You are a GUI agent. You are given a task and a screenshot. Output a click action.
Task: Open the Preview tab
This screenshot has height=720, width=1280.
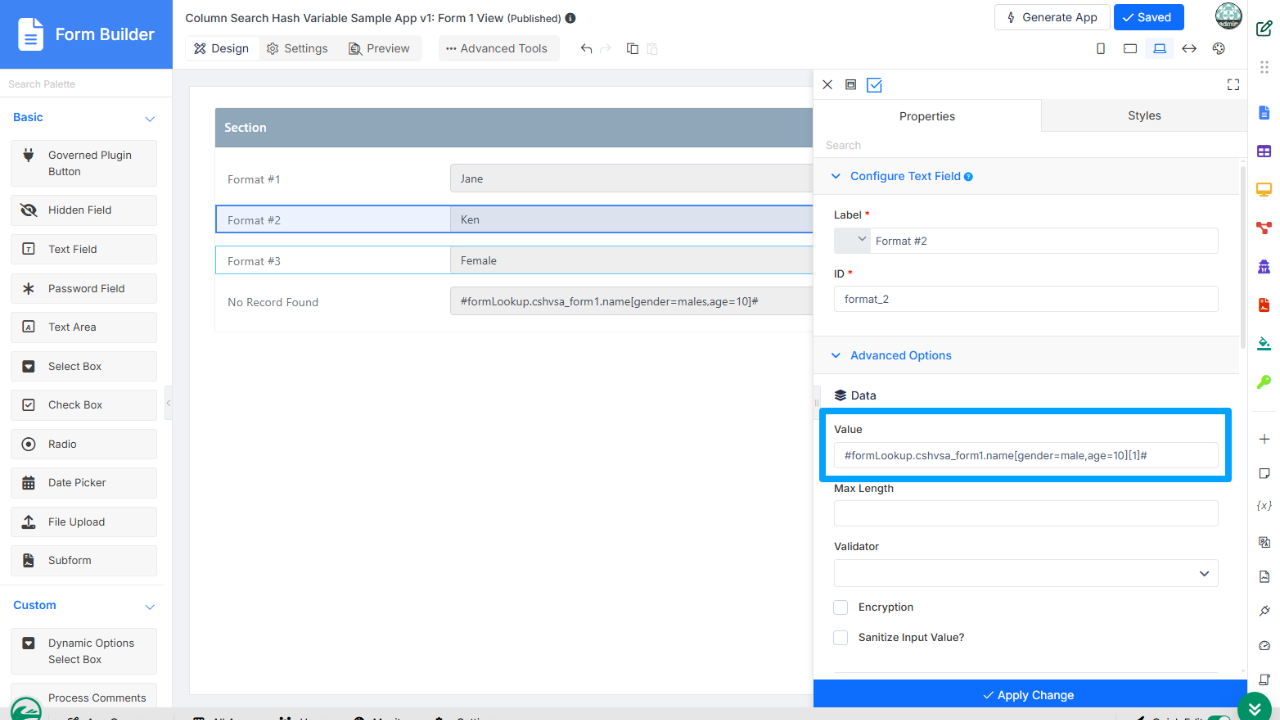coord(379,48)
